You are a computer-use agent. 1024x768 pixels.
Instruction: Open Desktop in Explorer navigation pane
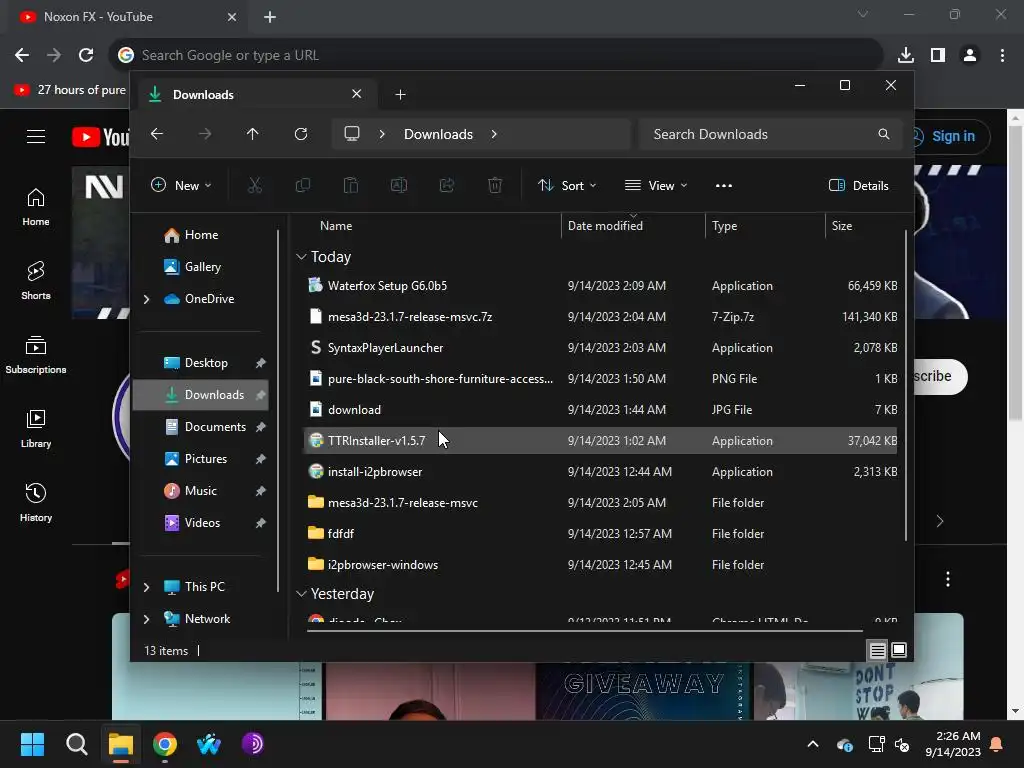point(206,363)
